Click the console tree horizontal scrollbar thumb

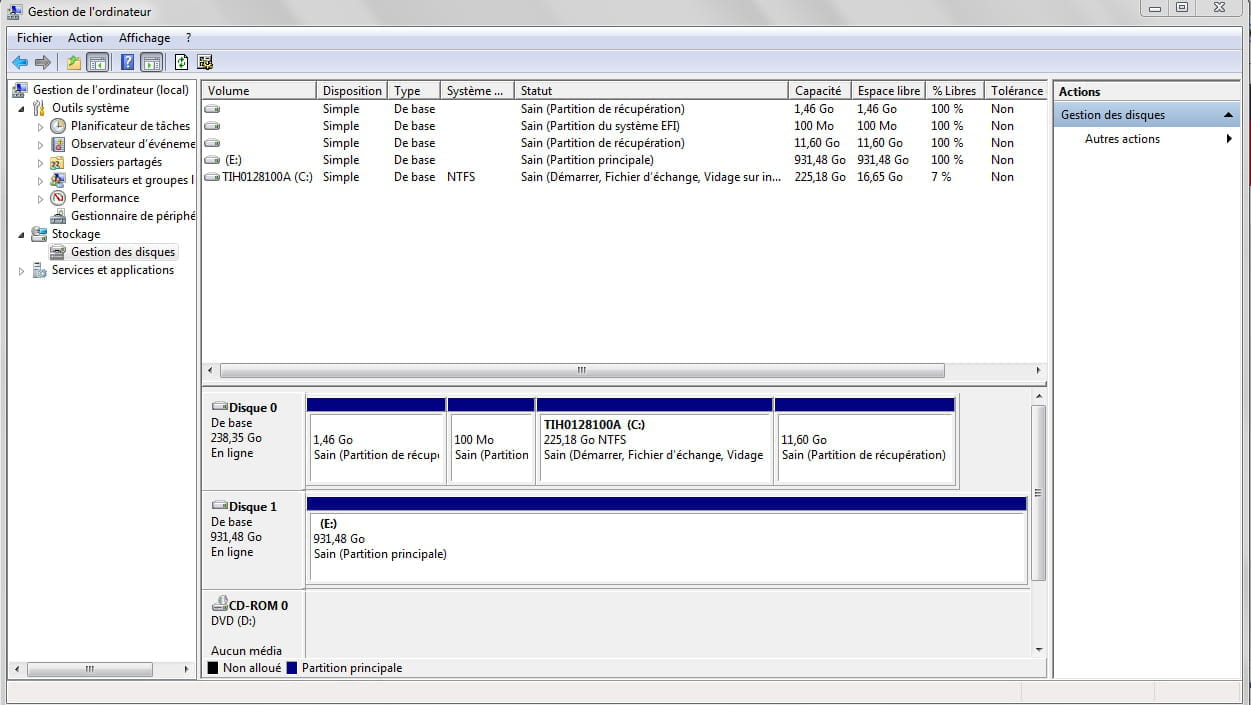click(90, 669)
